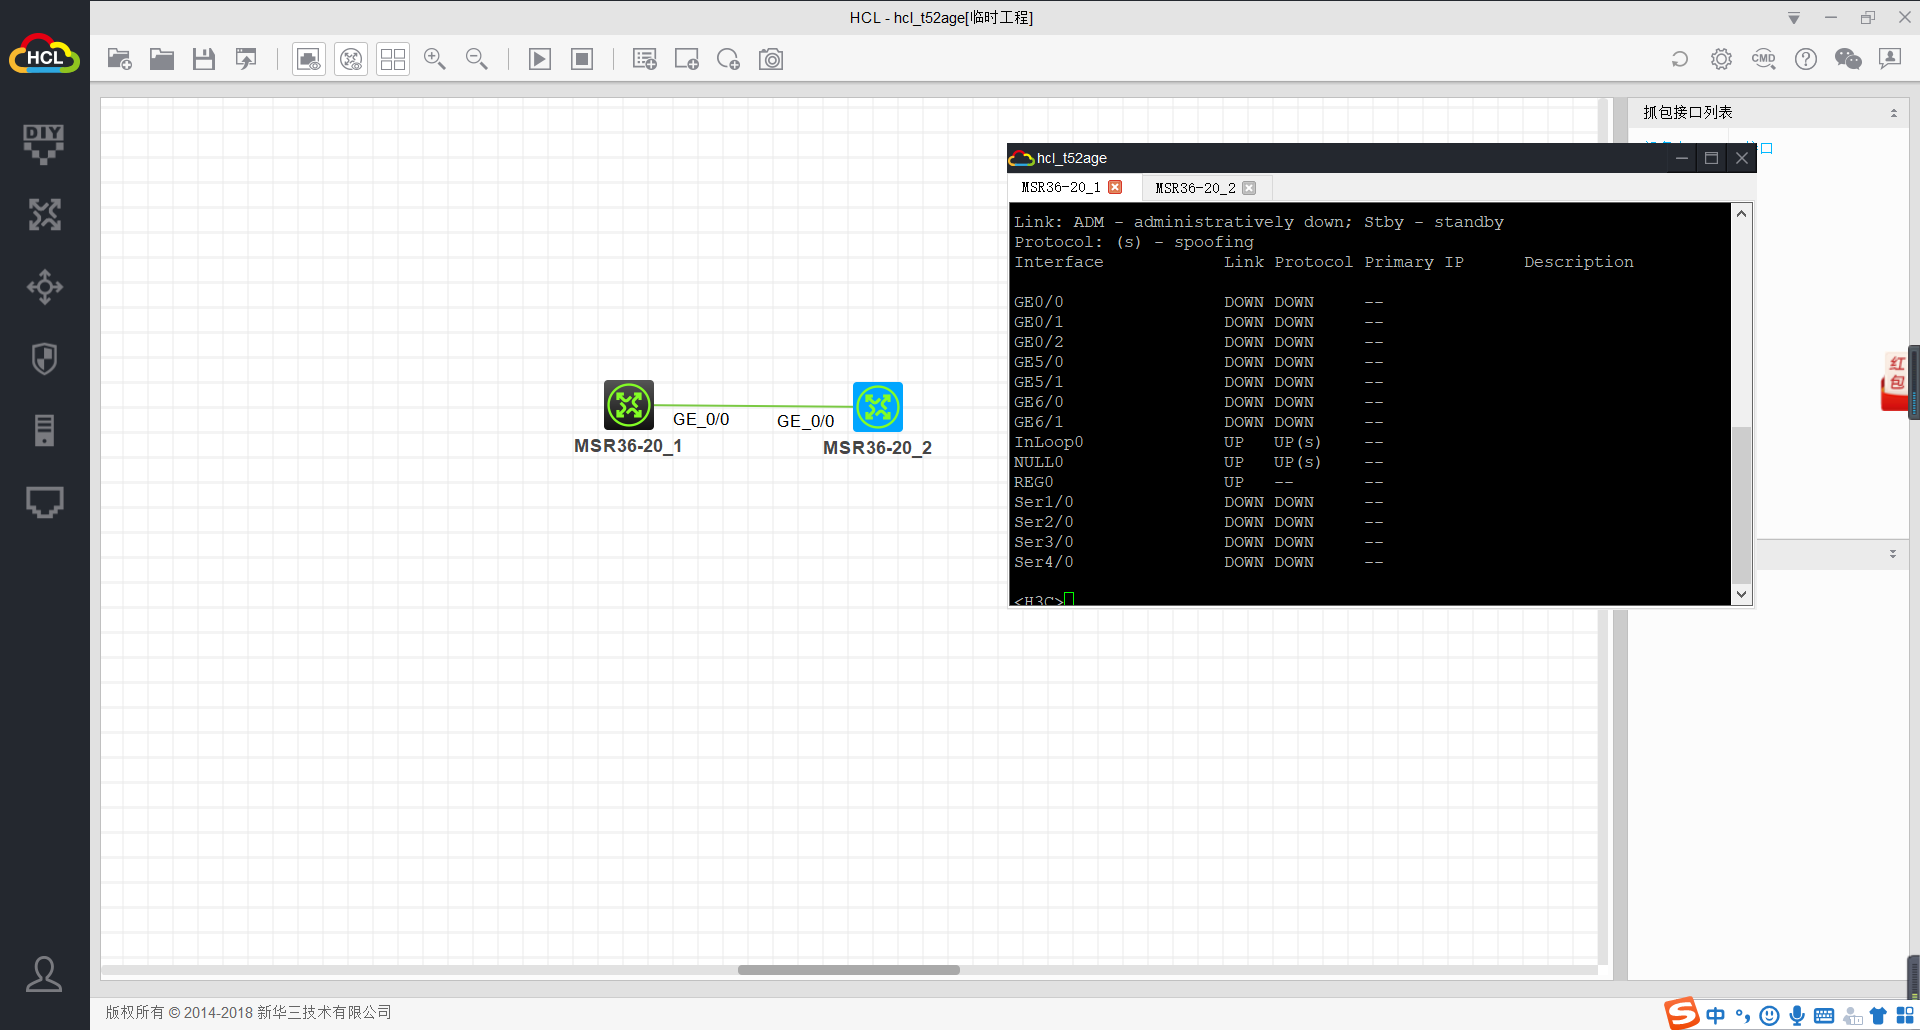This screenshot has width=1920, height=1030.
Task: Click the new project folder icon
Action: point(119,60)
